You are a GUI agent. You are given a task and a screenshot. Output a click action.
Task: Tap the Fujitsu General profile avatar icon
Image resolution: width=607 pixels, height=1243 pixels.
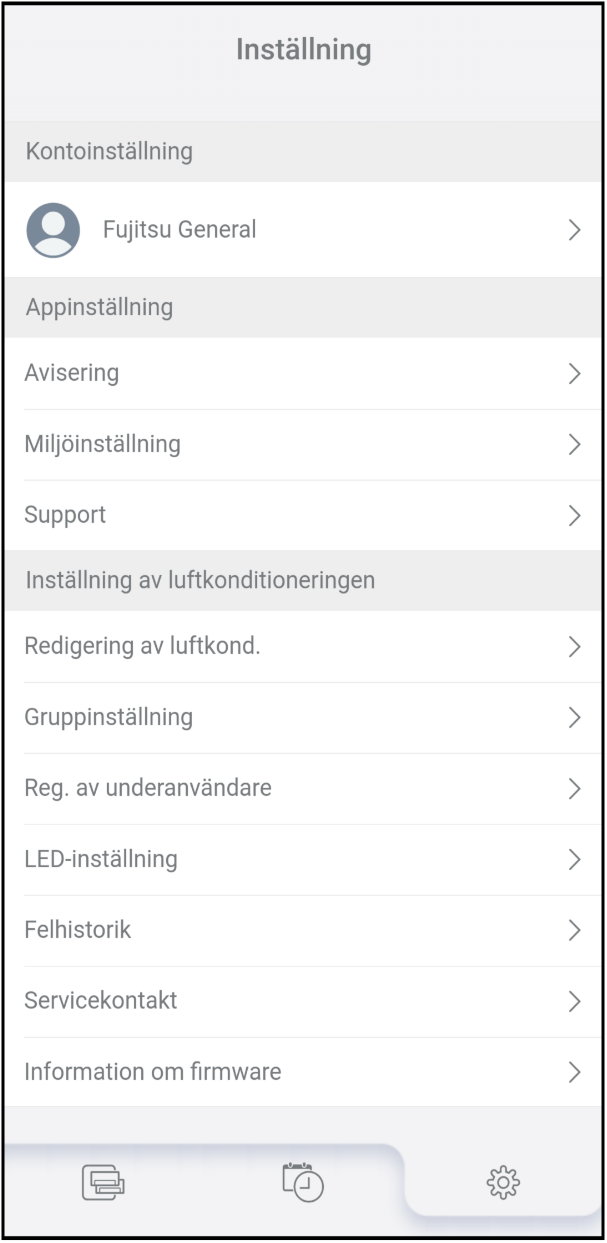[x=53, y=229]
